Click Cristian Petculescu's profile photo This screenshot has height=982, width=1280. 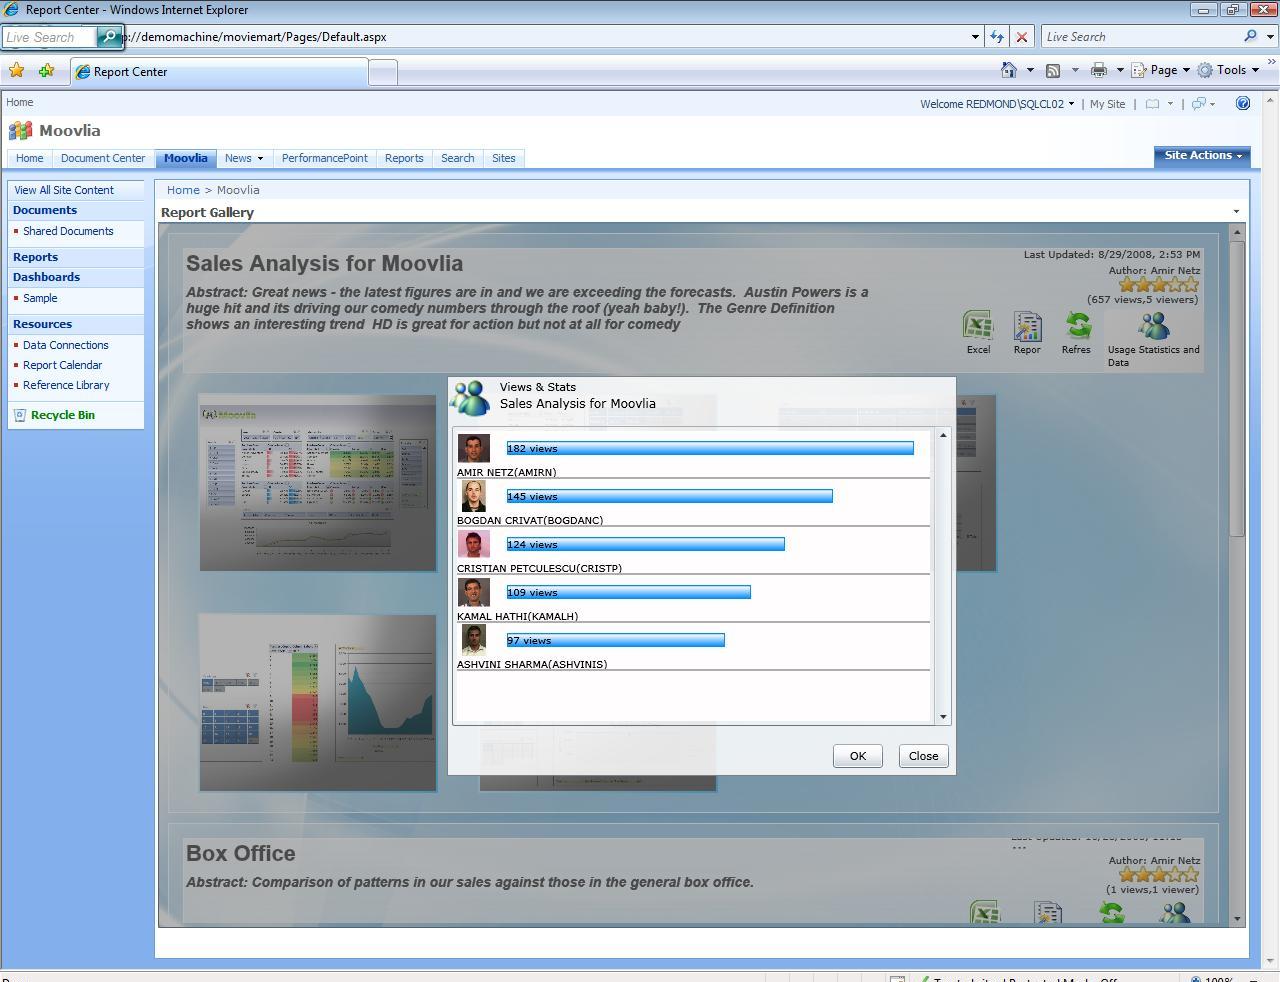473,544
